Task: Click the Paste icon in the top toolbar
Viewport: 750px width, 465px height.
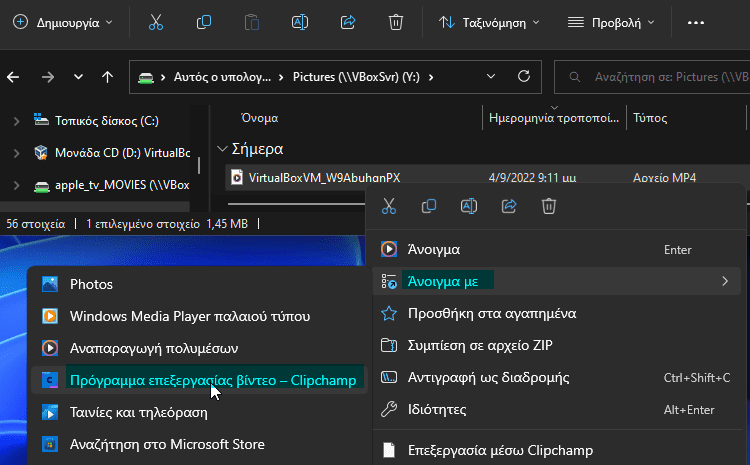Action: pos(252,22)
